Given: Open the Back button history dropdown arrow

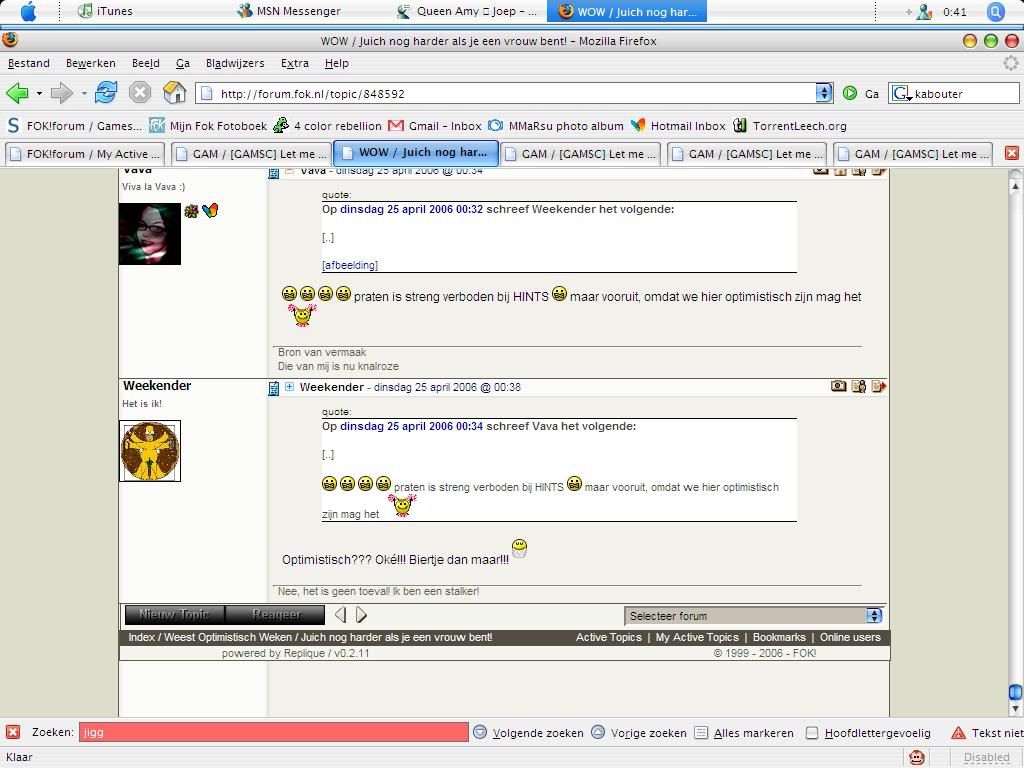Looking at the screenshot, I should pos(39,93).
